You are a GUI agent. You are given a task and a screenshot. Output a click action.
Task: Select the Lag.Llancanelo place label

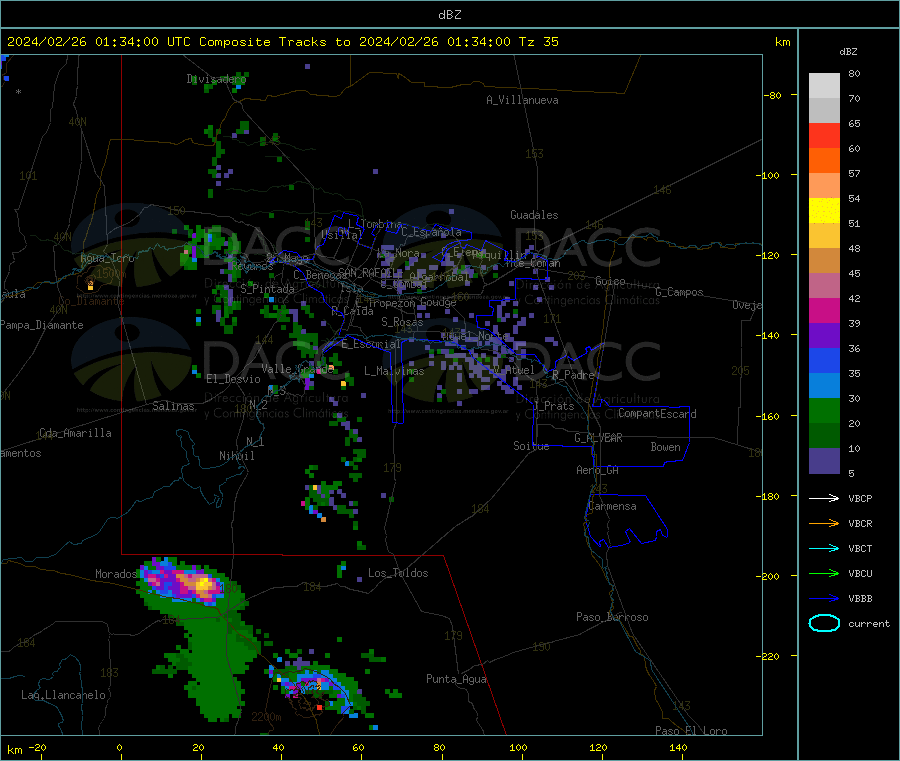click(x=63, y=695)
